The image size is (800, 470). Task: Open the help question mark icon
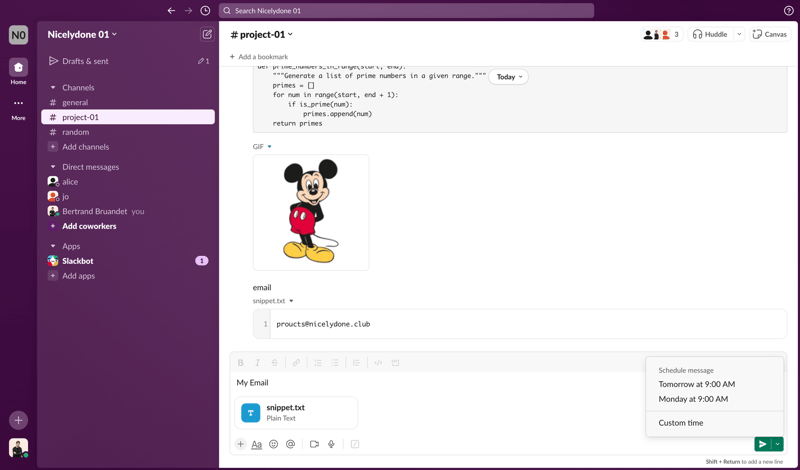[788, 11]
